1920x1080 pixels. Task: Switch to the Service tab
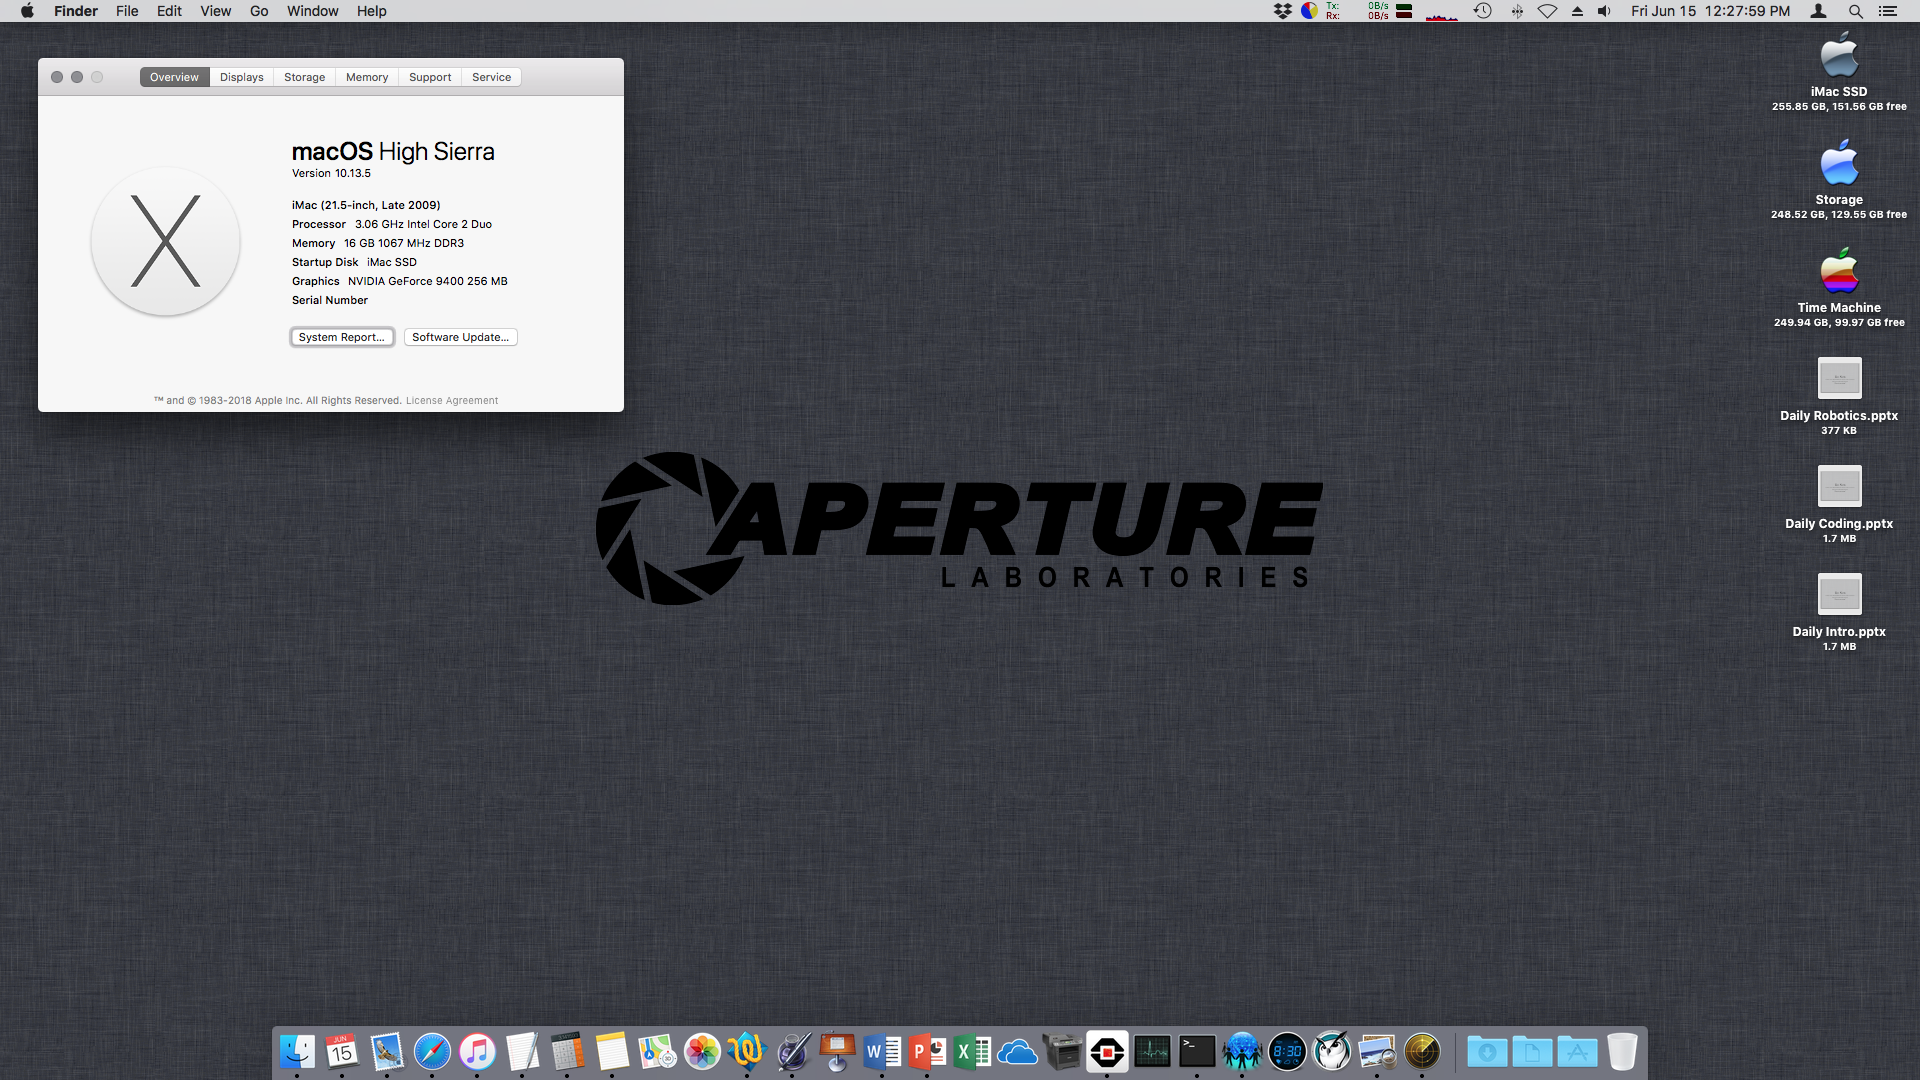491,77
